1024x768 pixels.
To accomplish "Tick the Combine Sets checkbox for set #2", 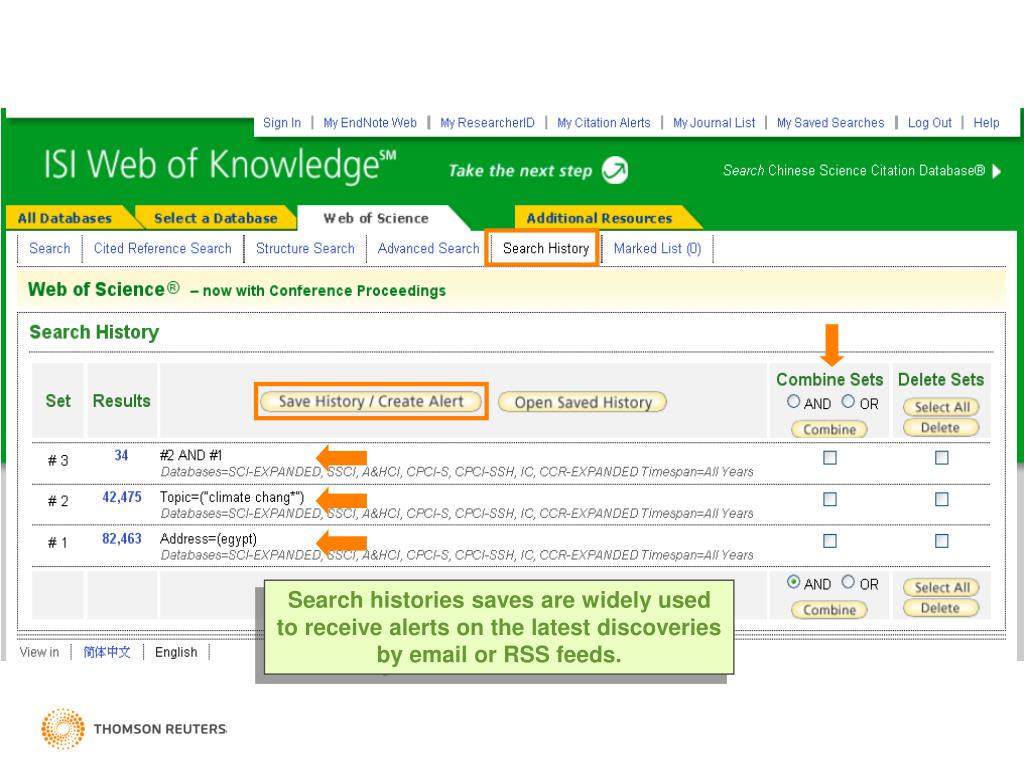I will (x=829, y=500).
